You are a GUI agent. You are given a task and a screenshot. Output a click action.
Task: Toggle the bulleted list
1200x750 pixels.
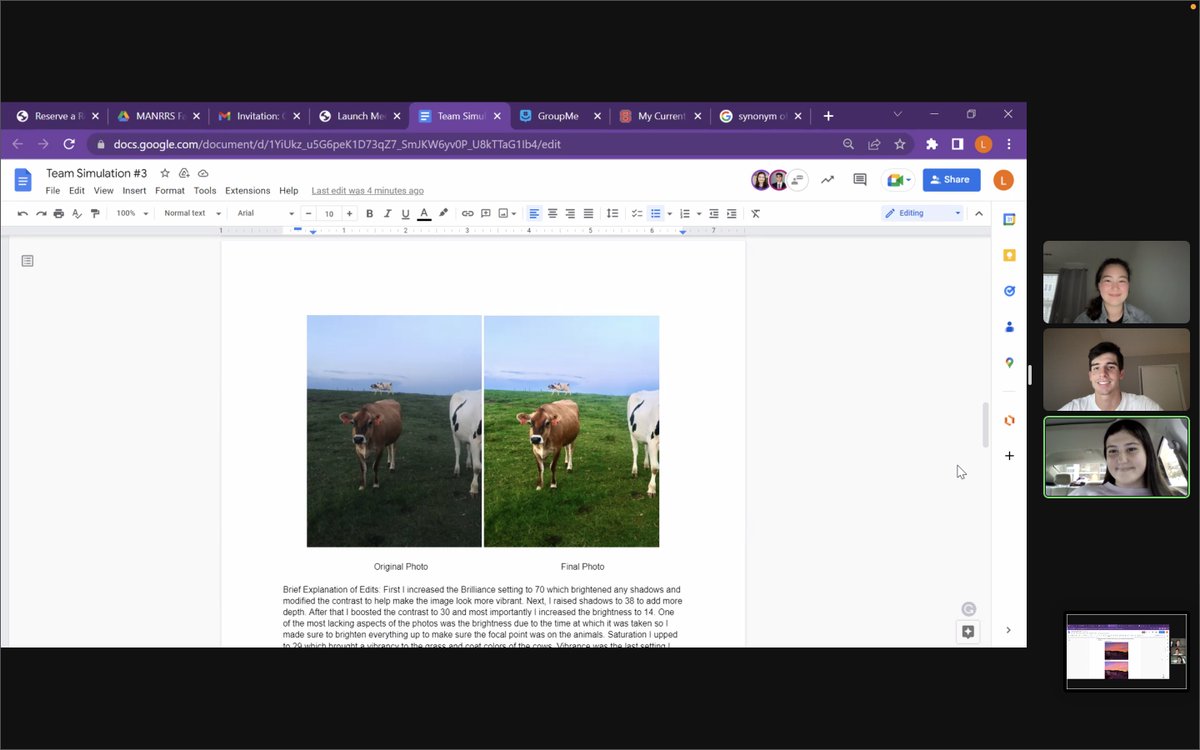pos(656,213)
